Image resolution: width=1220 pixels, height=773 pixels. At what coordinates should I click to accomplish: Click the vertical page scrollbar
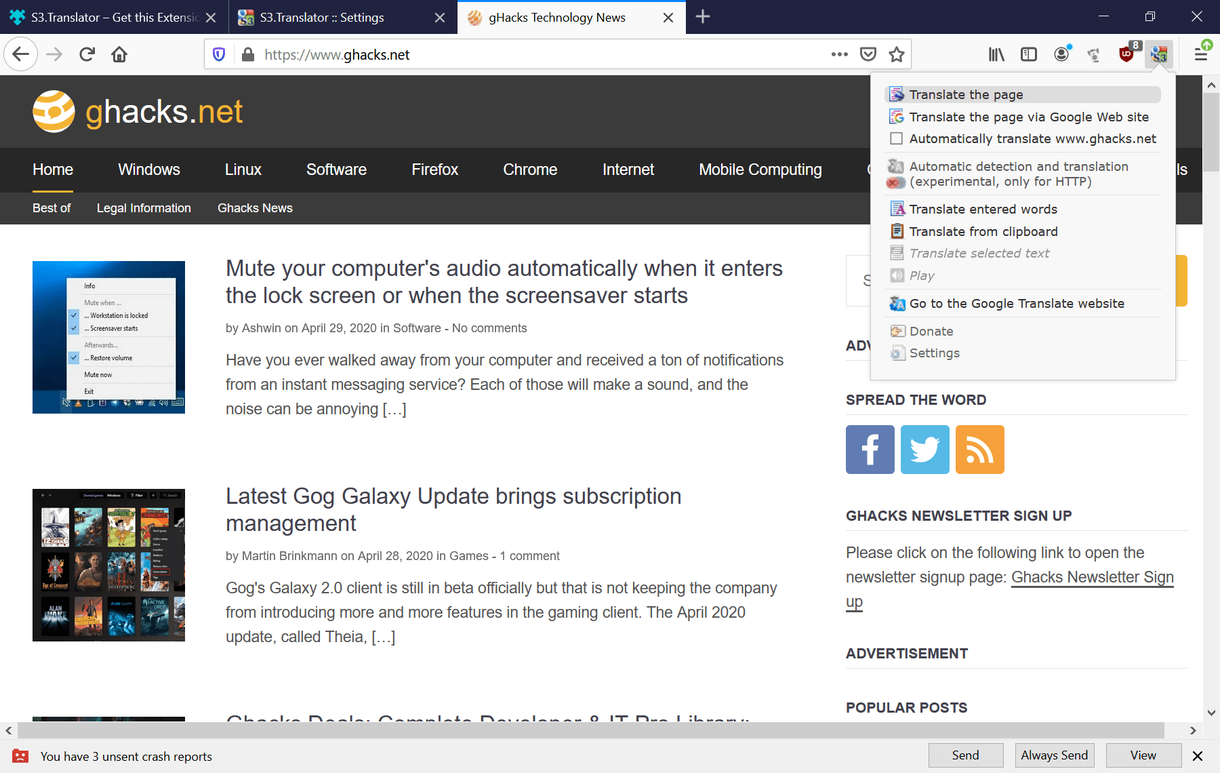[x=1211, y=400]
